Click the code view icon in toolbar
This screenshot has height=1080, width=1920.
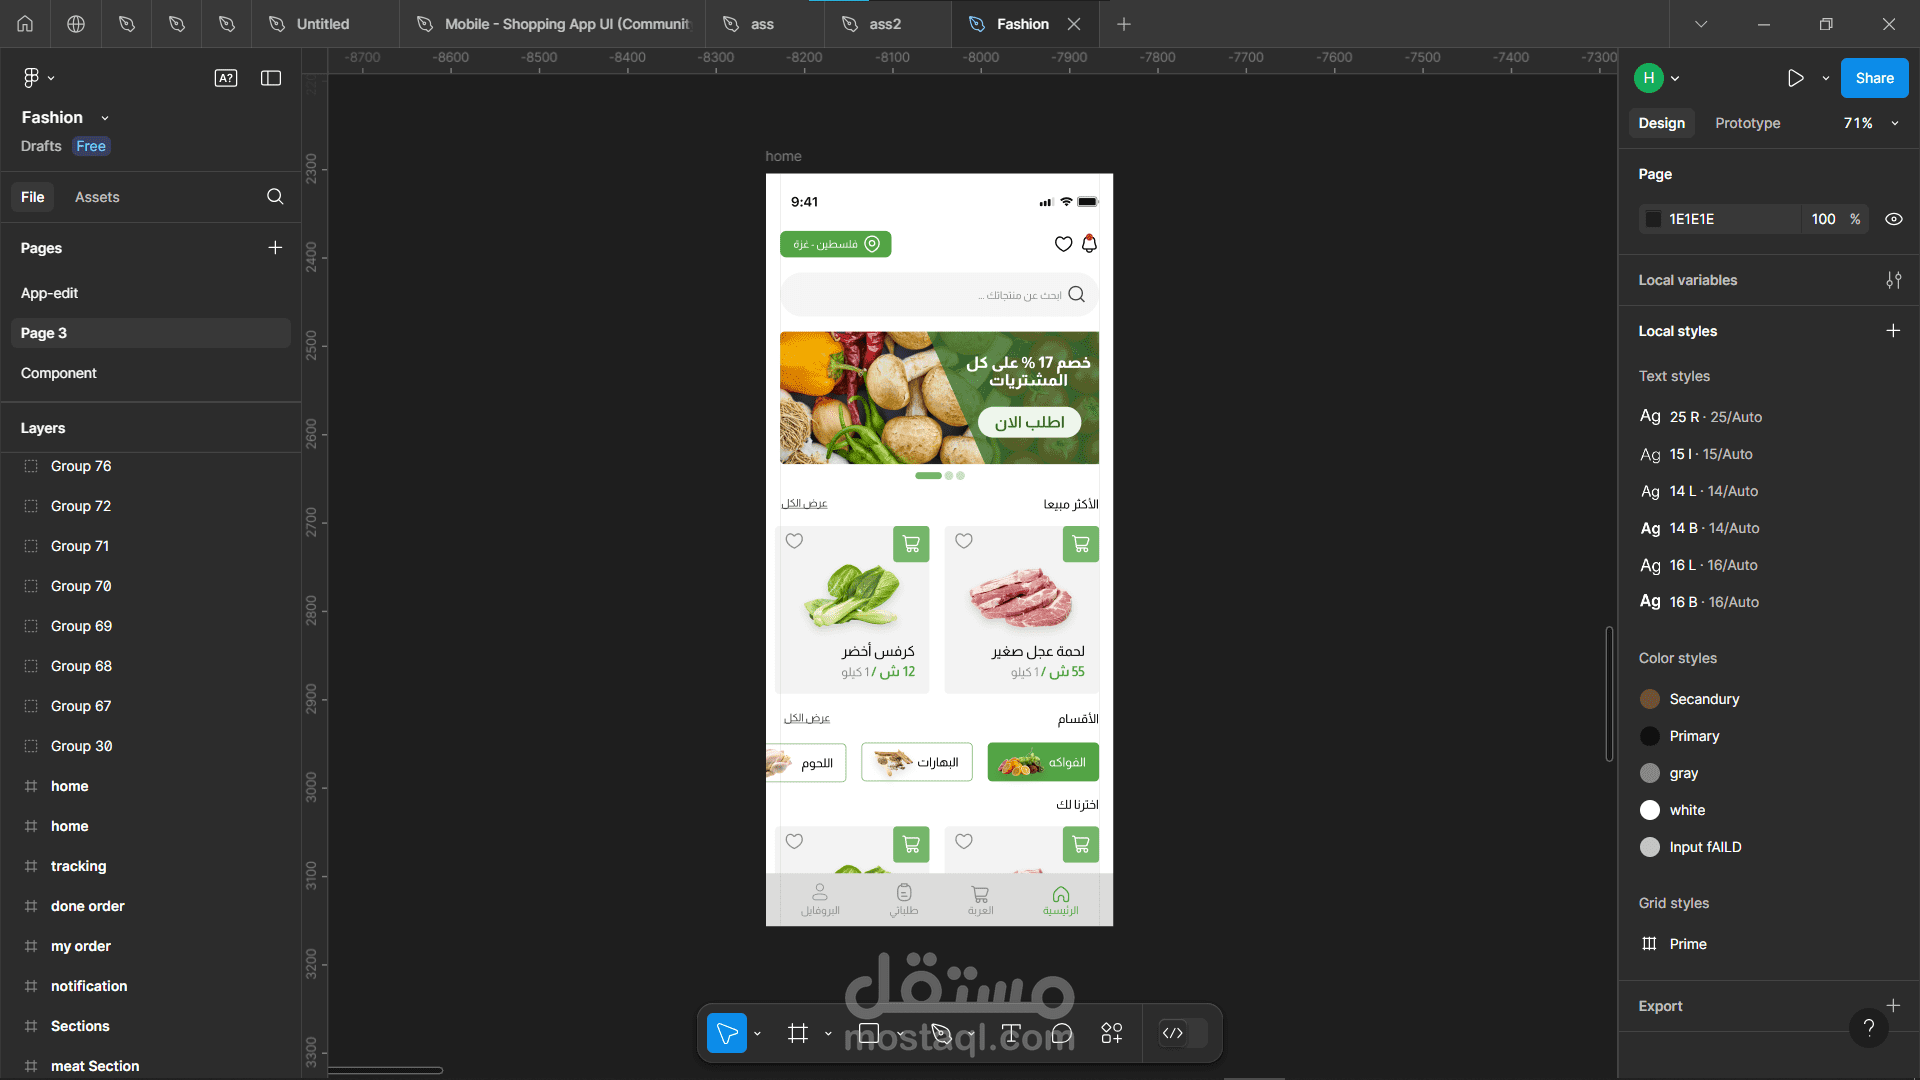coord(1172,1034)
